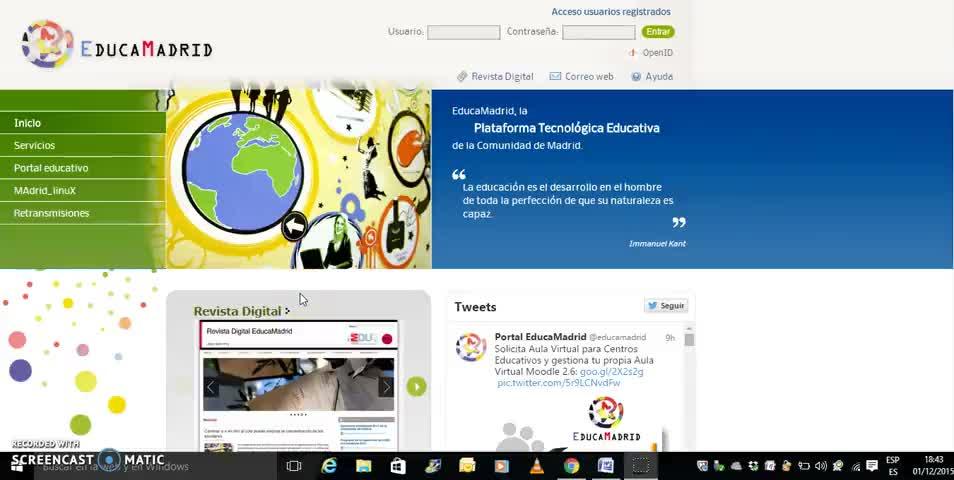This screenshot has height=480, width=954.
Task: Open pic.twitter.com/5r9LCNvdFw link
Action: (x=559, y=383)
